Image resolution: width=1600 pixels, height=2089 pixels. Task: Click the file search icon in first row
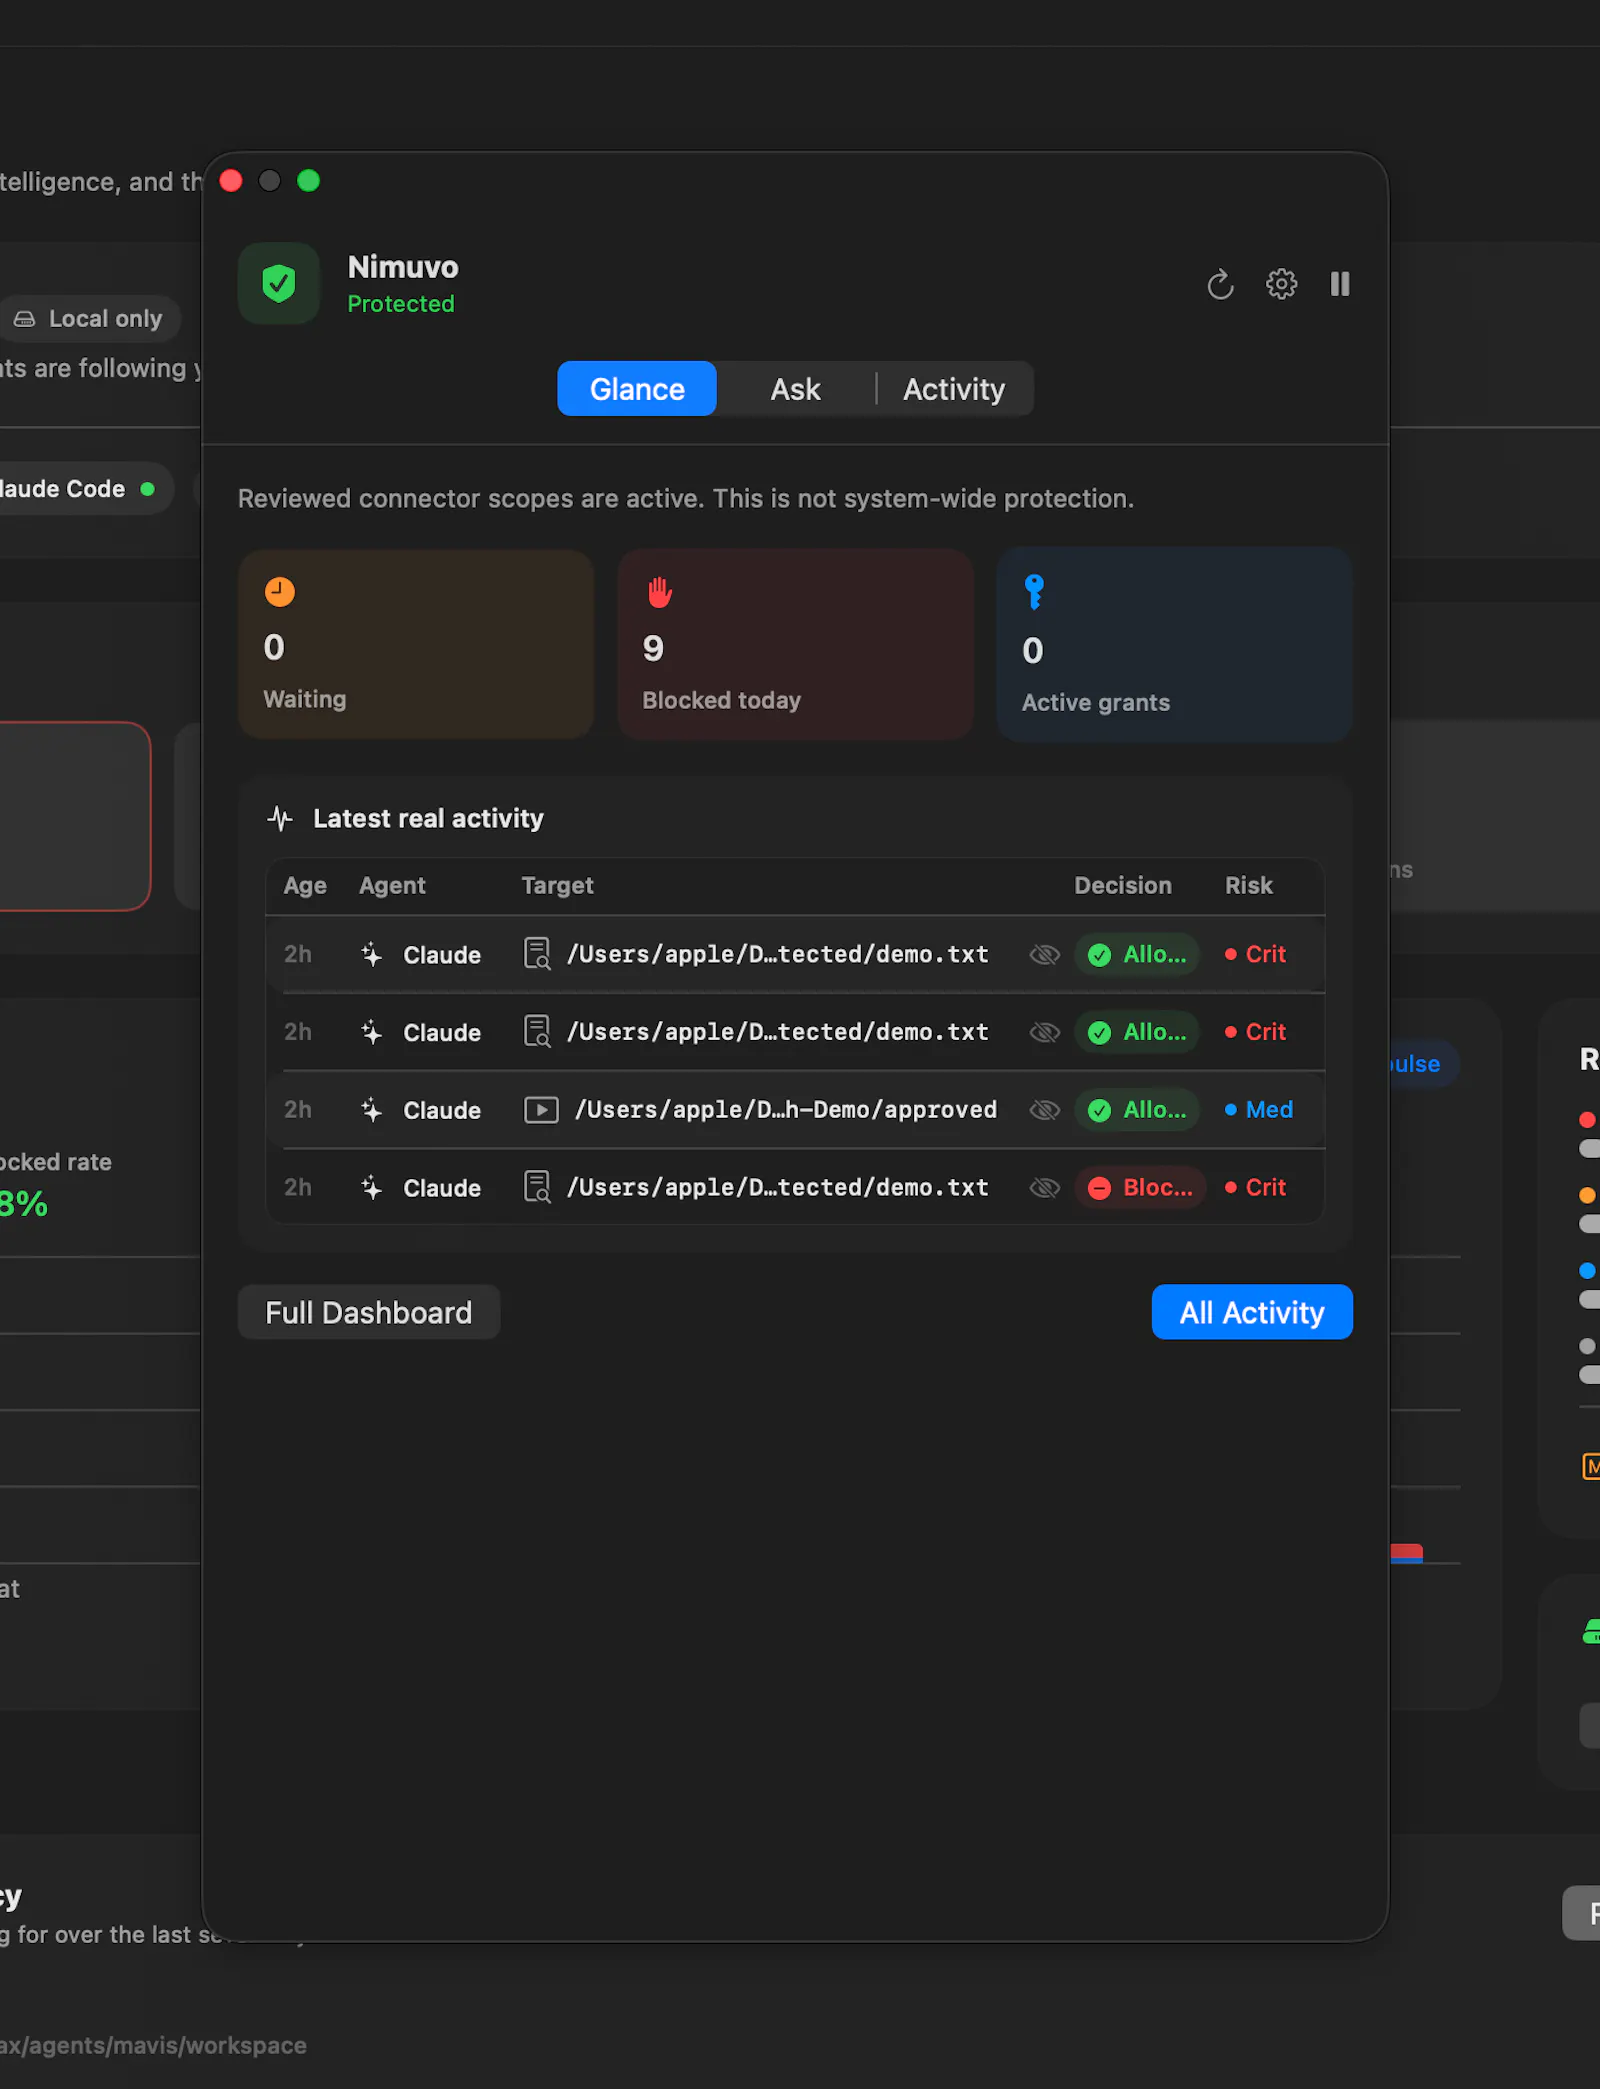tap(538, 954)
